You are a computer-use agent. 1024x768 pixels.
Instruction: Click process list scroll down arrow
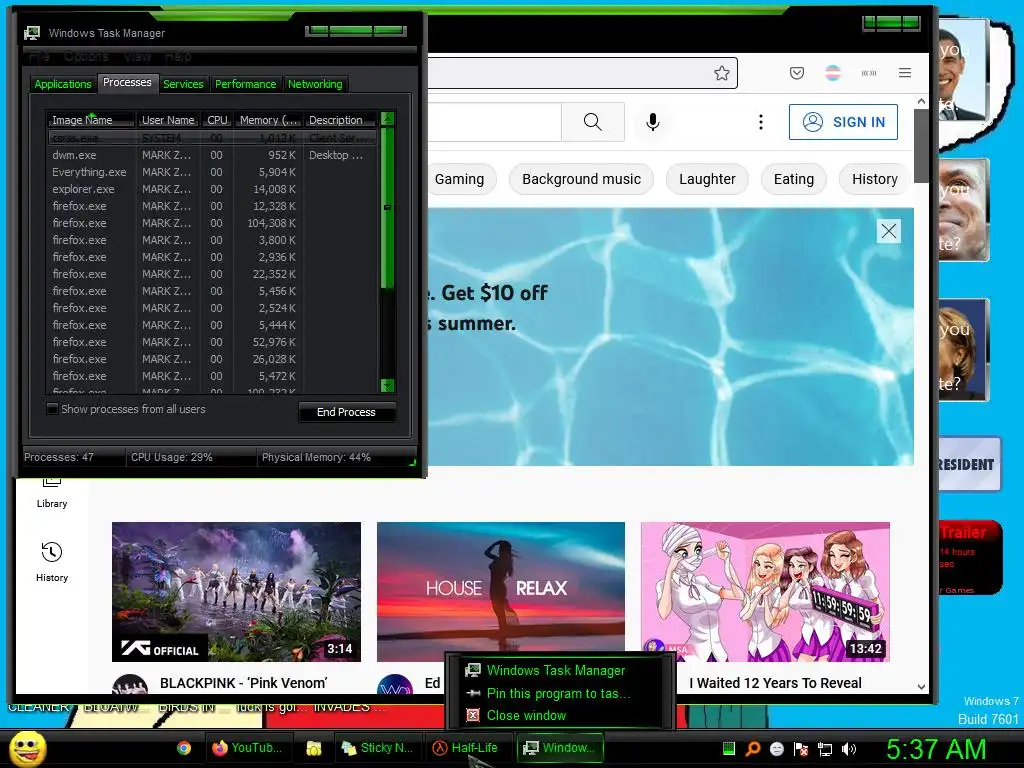[x=387, y=385]
